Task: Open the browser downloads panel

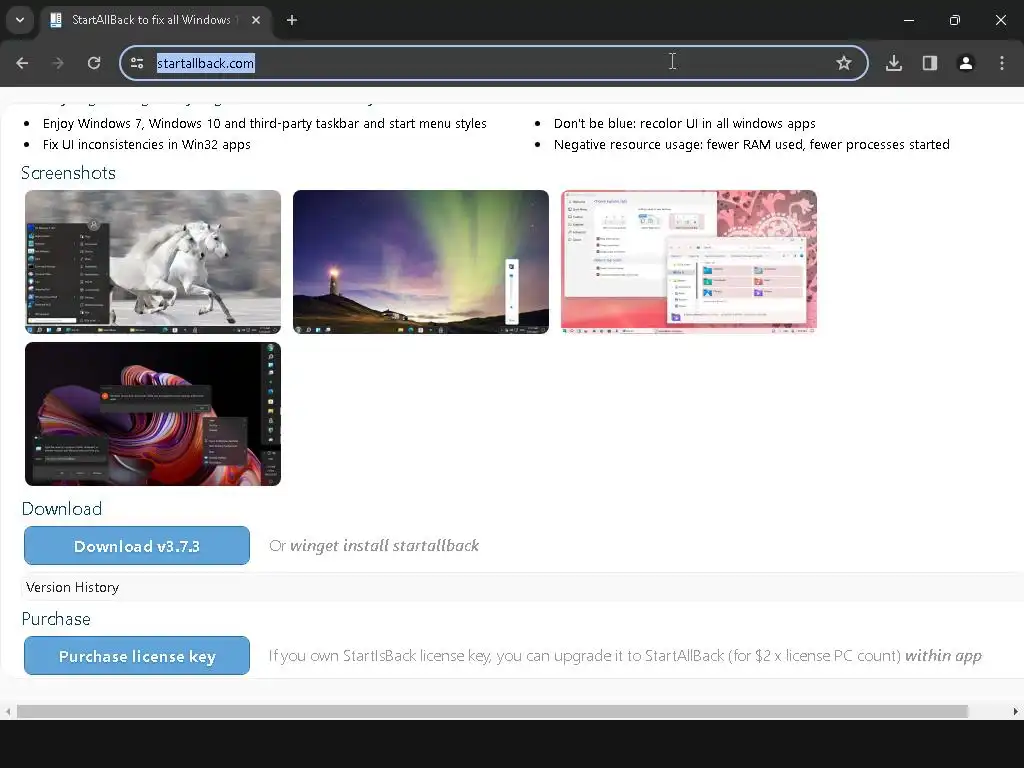Action: point(894,63)
